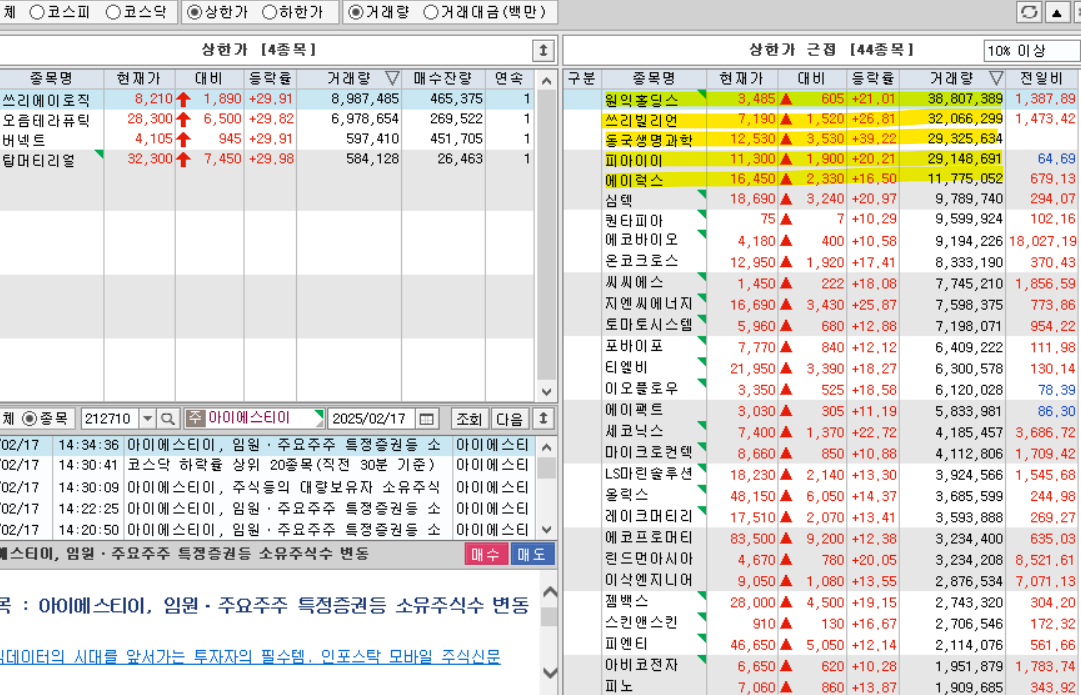Image resolution: width=1081 pixels, height=695 pixels.
Task: Click the 현재가 header in left table
Action: point(139,79)
